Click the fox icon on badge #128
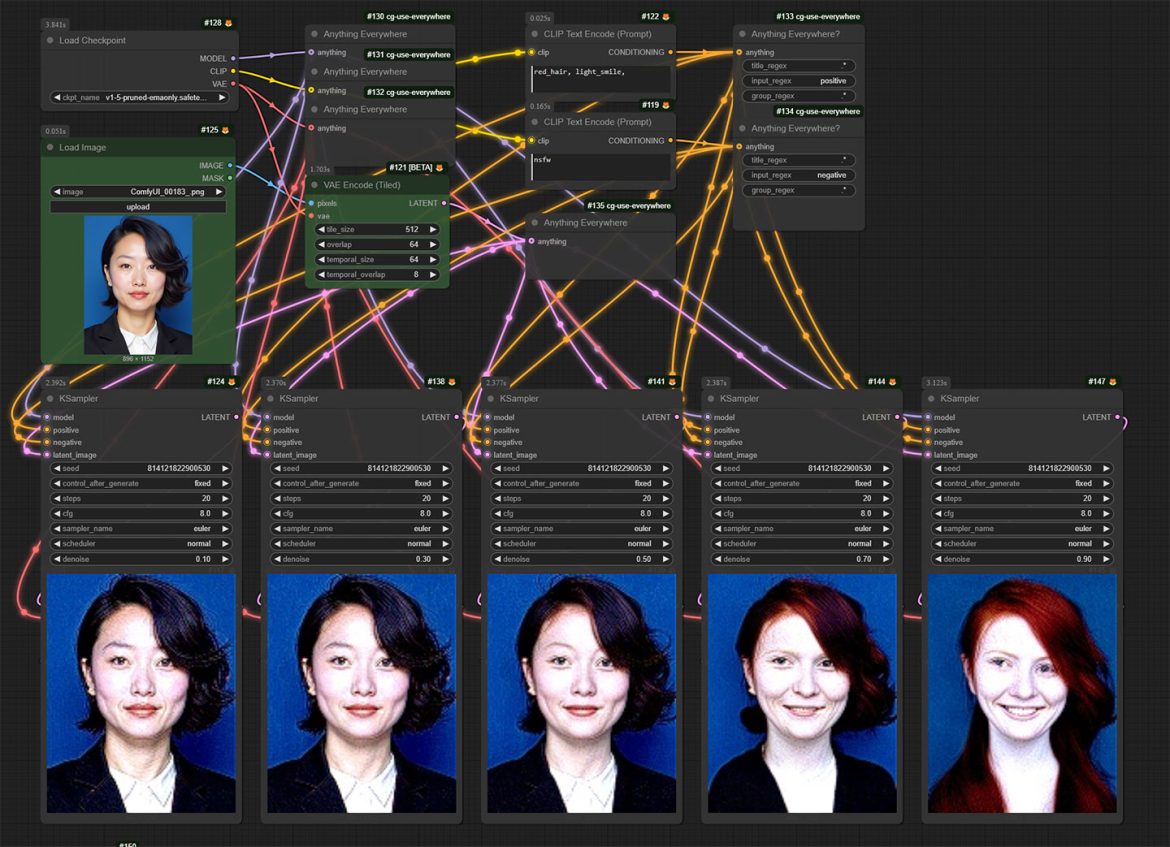 point(228,23)
